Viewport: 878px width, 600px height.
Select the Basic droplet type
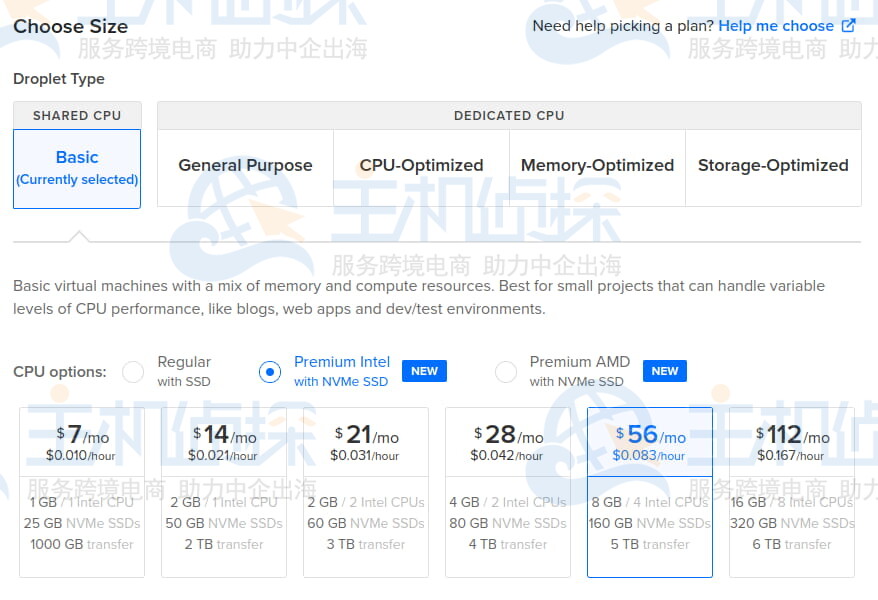[x=77, y=168]
